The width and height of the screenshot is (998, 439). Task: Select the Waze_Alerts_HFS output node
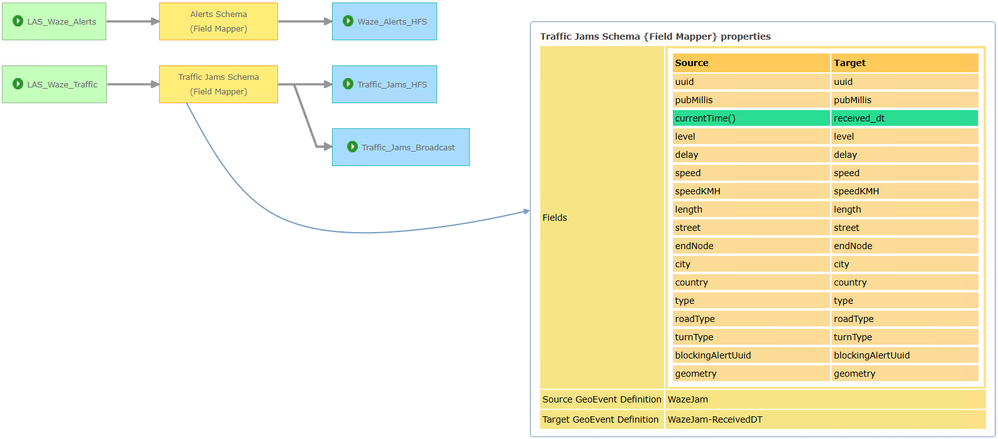(384, 21)
